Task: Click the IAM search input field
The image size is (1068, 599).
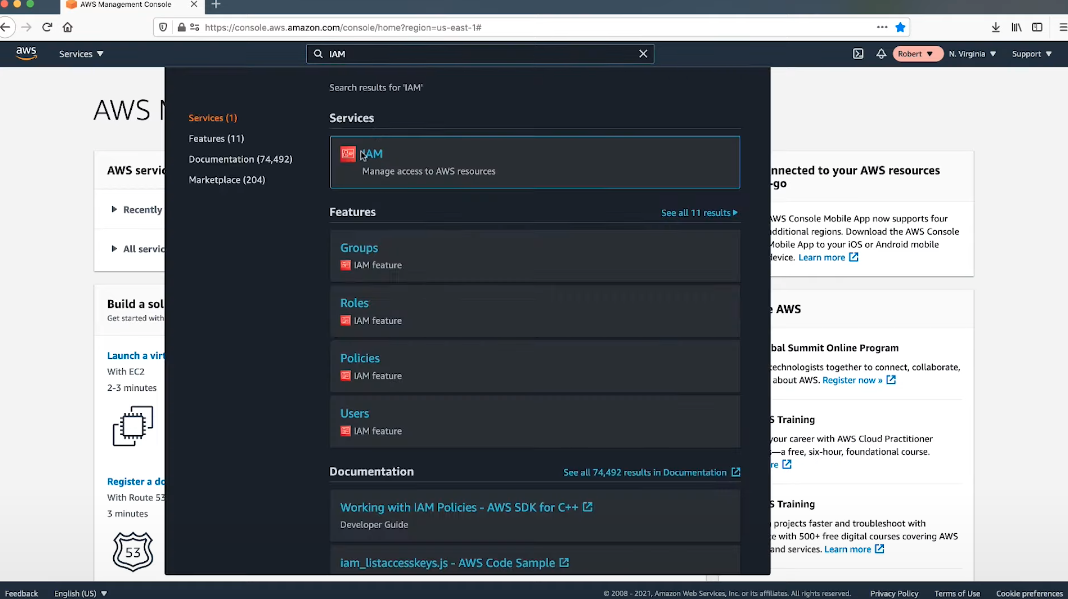Action: (480, 54)
